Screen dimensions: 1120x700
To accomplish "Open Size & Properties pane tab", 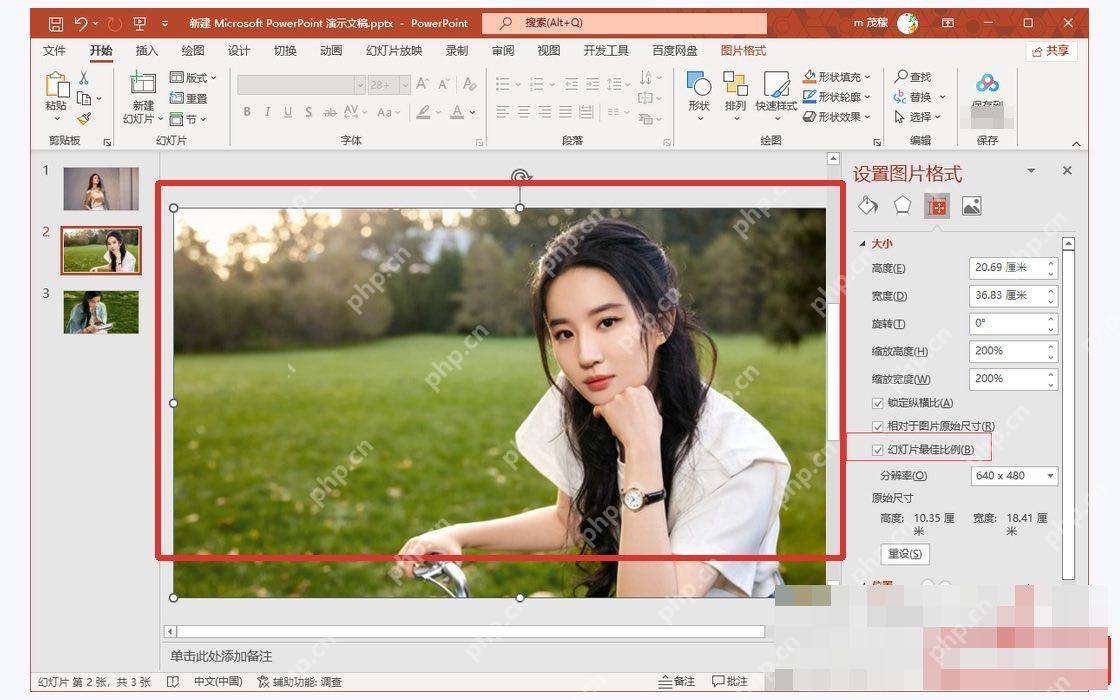I will [936, 206].
